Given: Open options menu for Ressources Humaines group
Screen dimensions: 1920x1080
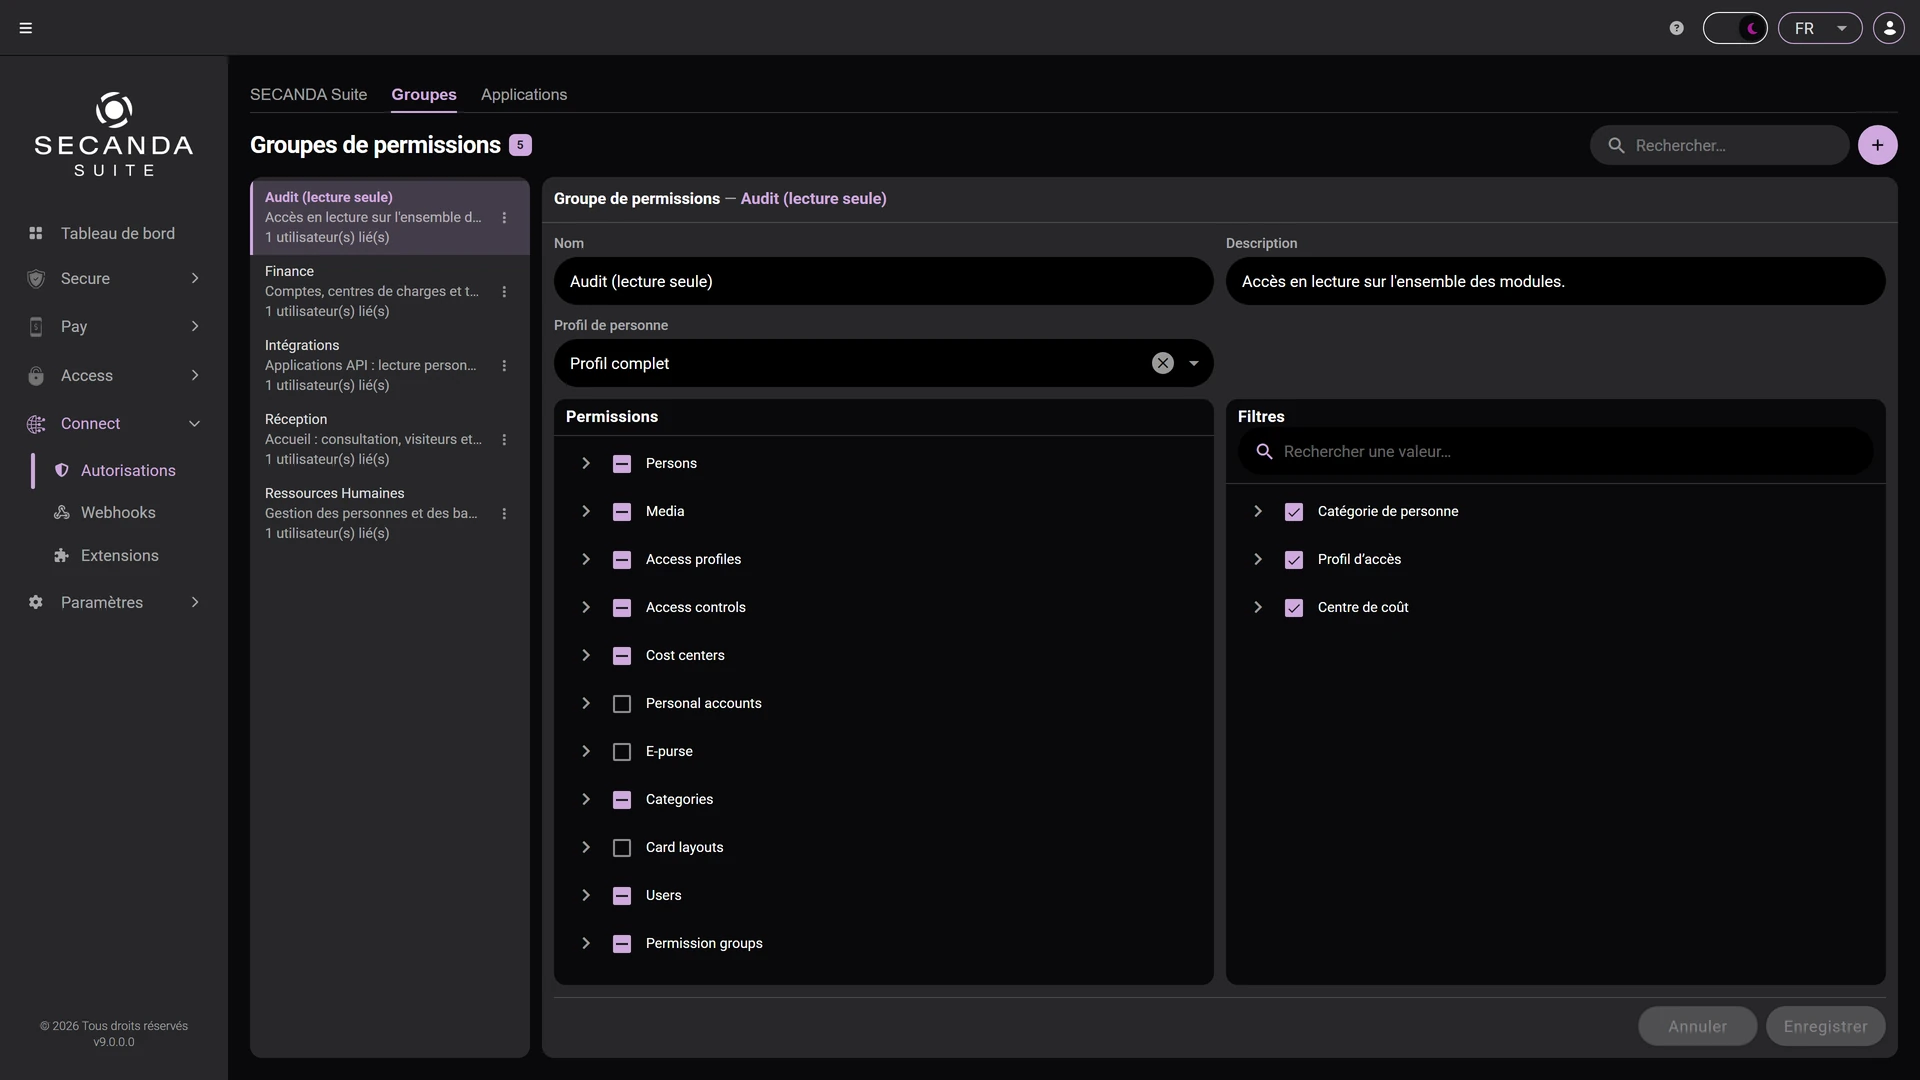Looking at the screenshot, I should [504, 514].
